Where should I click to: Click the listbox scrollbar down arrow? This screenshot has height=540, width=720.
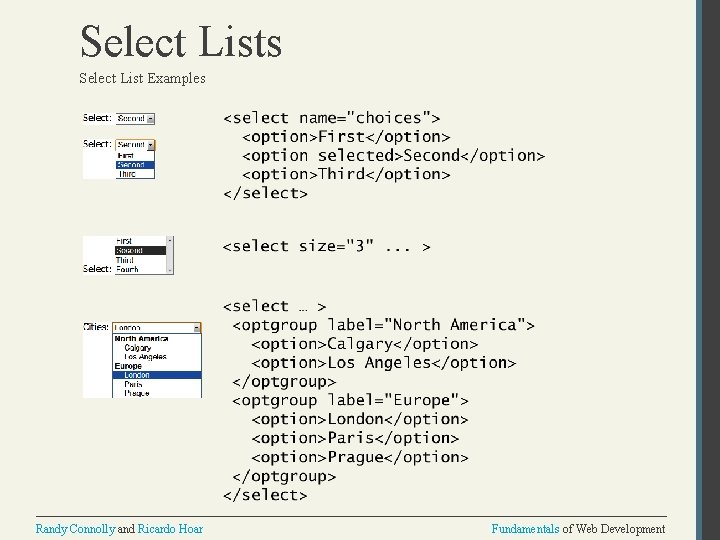click(x=170, y=270)
